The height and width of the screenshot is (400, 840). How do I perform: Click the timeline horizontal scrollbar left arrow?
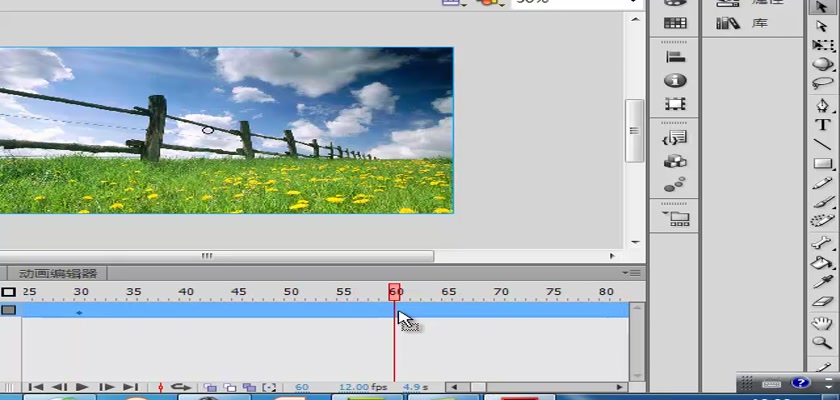453,387
